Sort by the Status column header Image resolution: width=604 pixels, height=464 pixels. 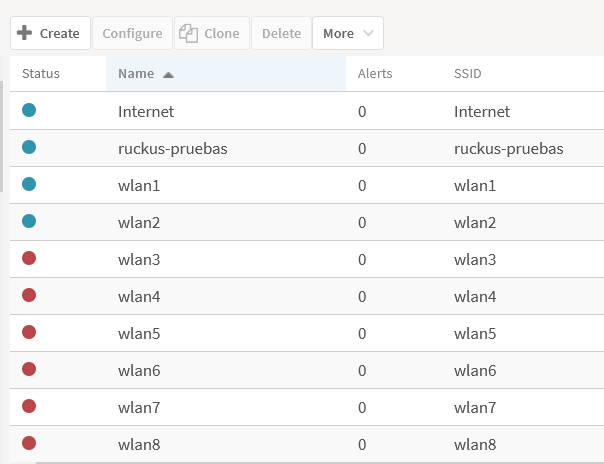[x=41, y=73]
